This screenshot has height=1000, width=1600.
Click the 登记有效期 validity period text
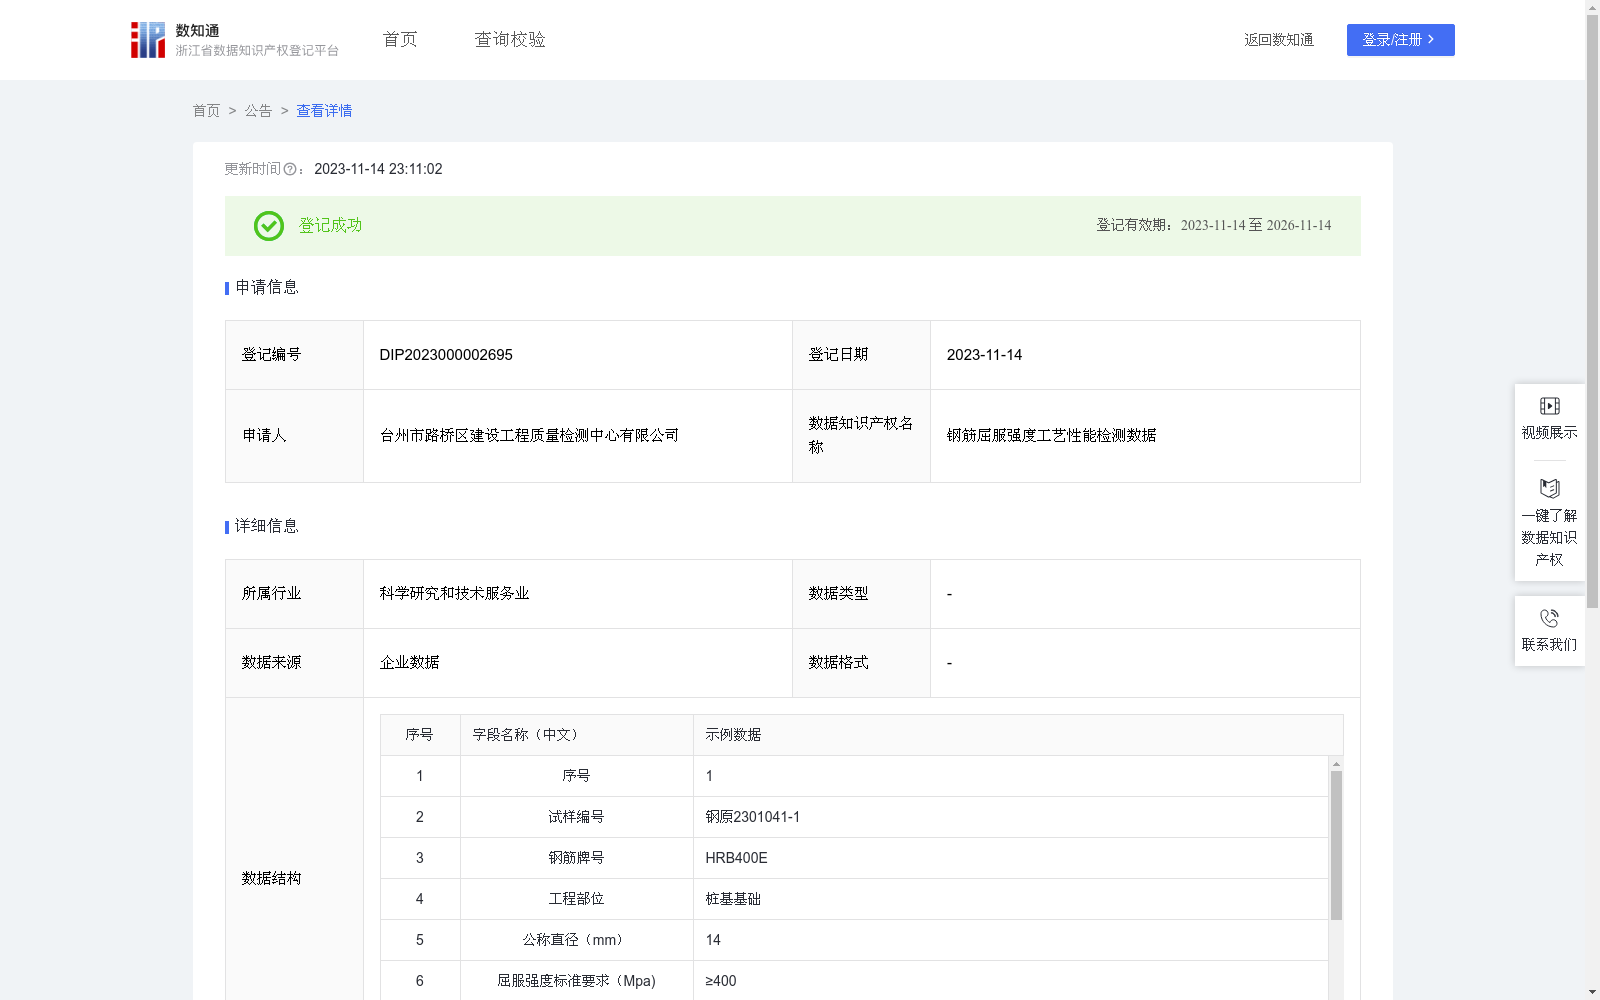point(1213,225)
